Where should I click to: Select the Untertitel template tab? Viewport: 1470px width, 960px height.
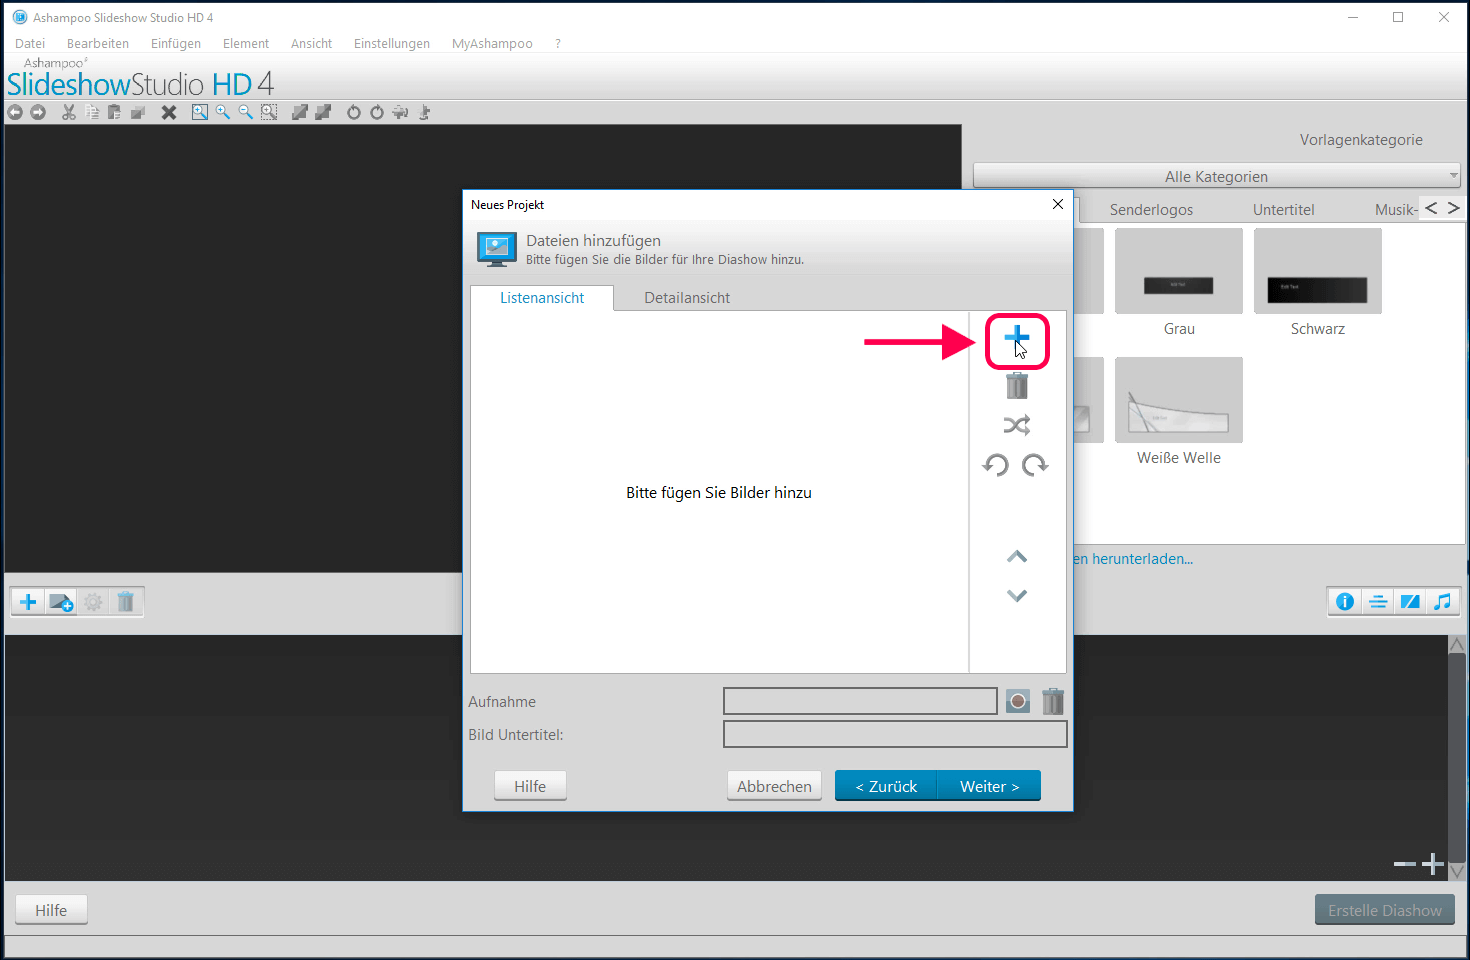[1283, 209]
